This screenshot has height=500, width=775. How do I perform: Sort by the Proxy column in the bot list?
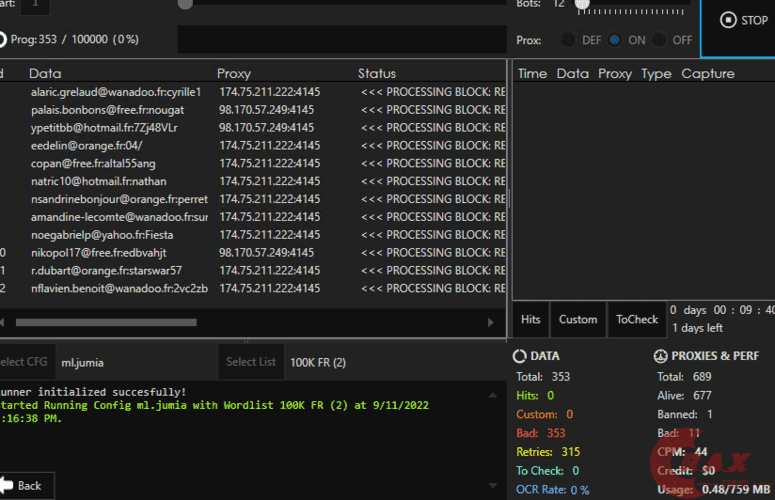234,73
